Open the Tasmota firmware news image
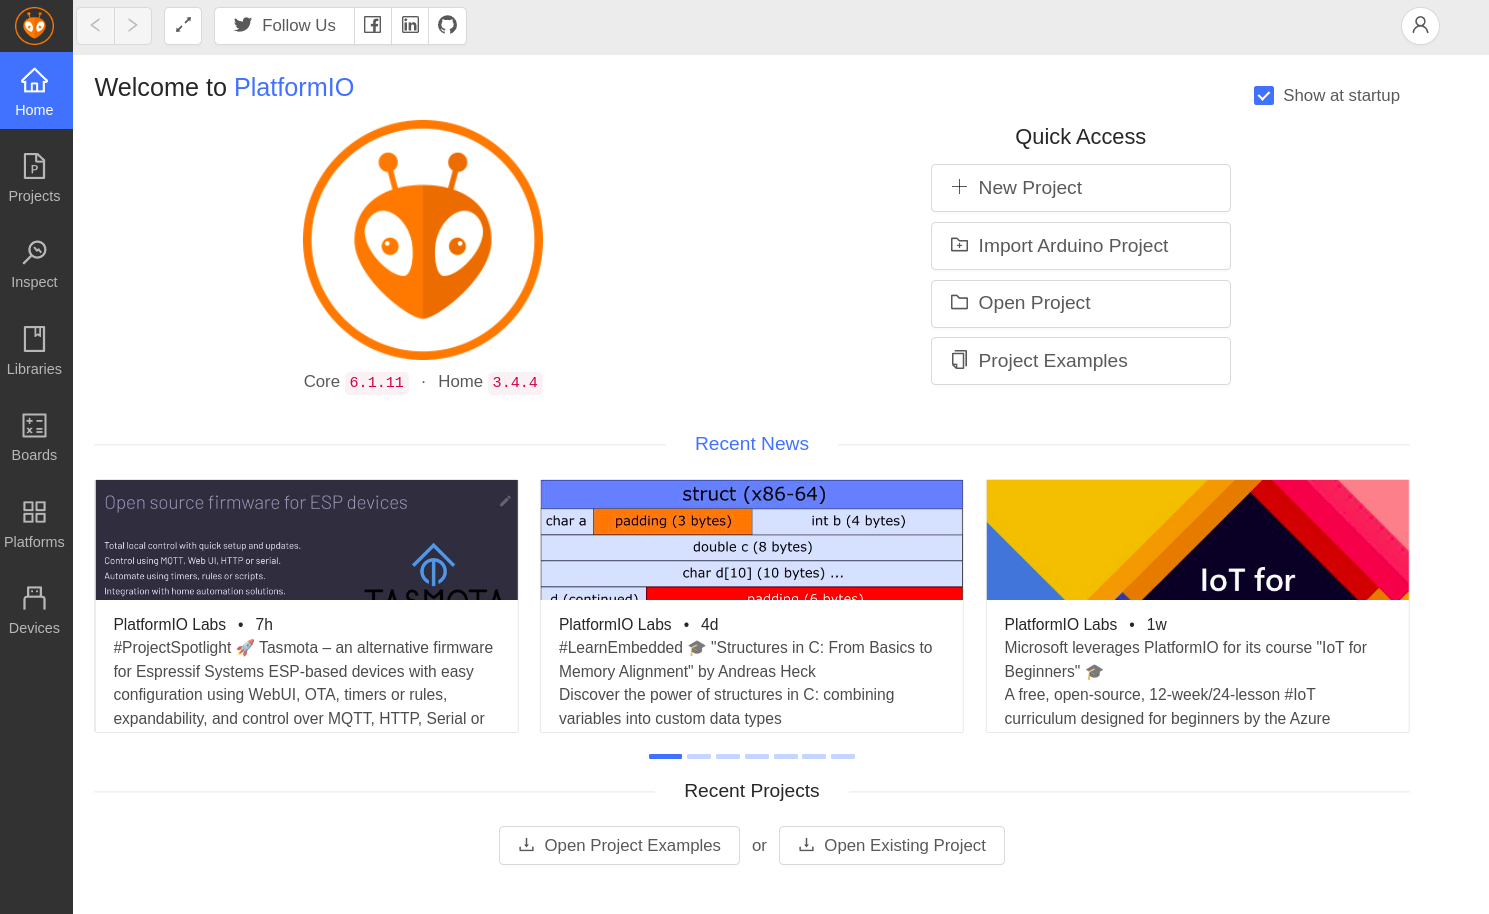 coord(307,540)
